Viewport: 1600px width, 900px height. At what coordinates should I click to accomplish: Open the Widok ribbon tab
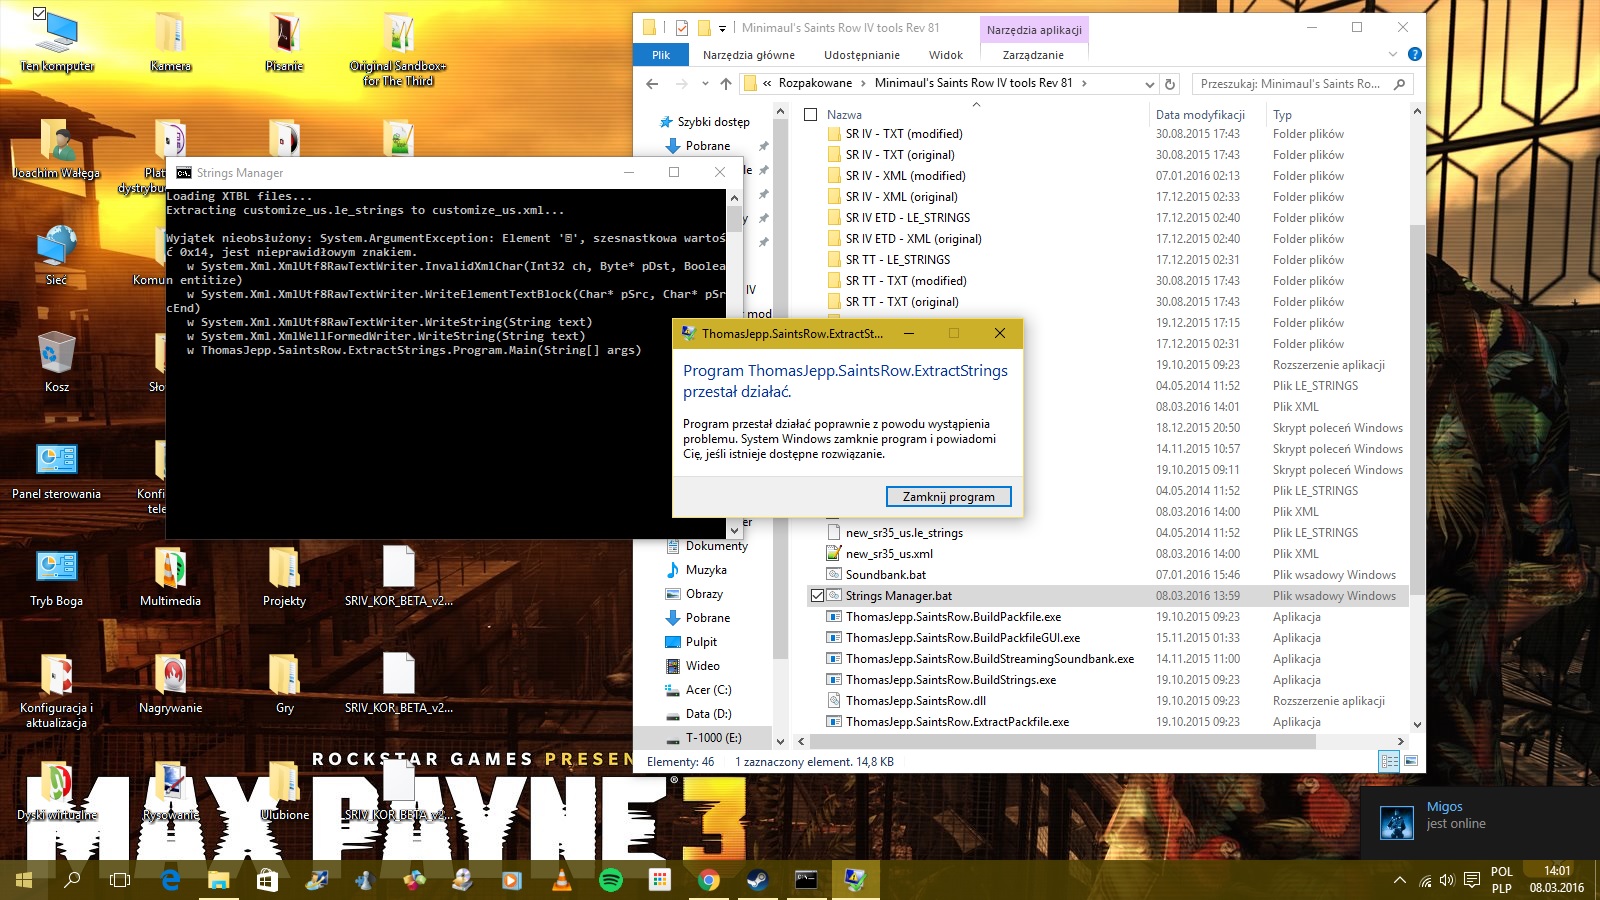[946, 55]
